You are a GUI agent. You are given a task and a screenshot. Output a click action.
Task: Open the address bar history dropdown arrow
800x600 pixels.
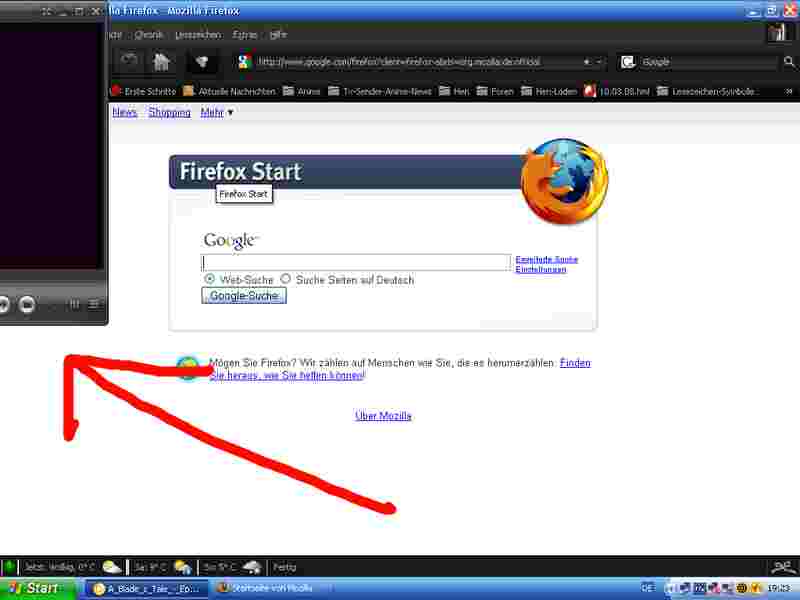[600, 62]
